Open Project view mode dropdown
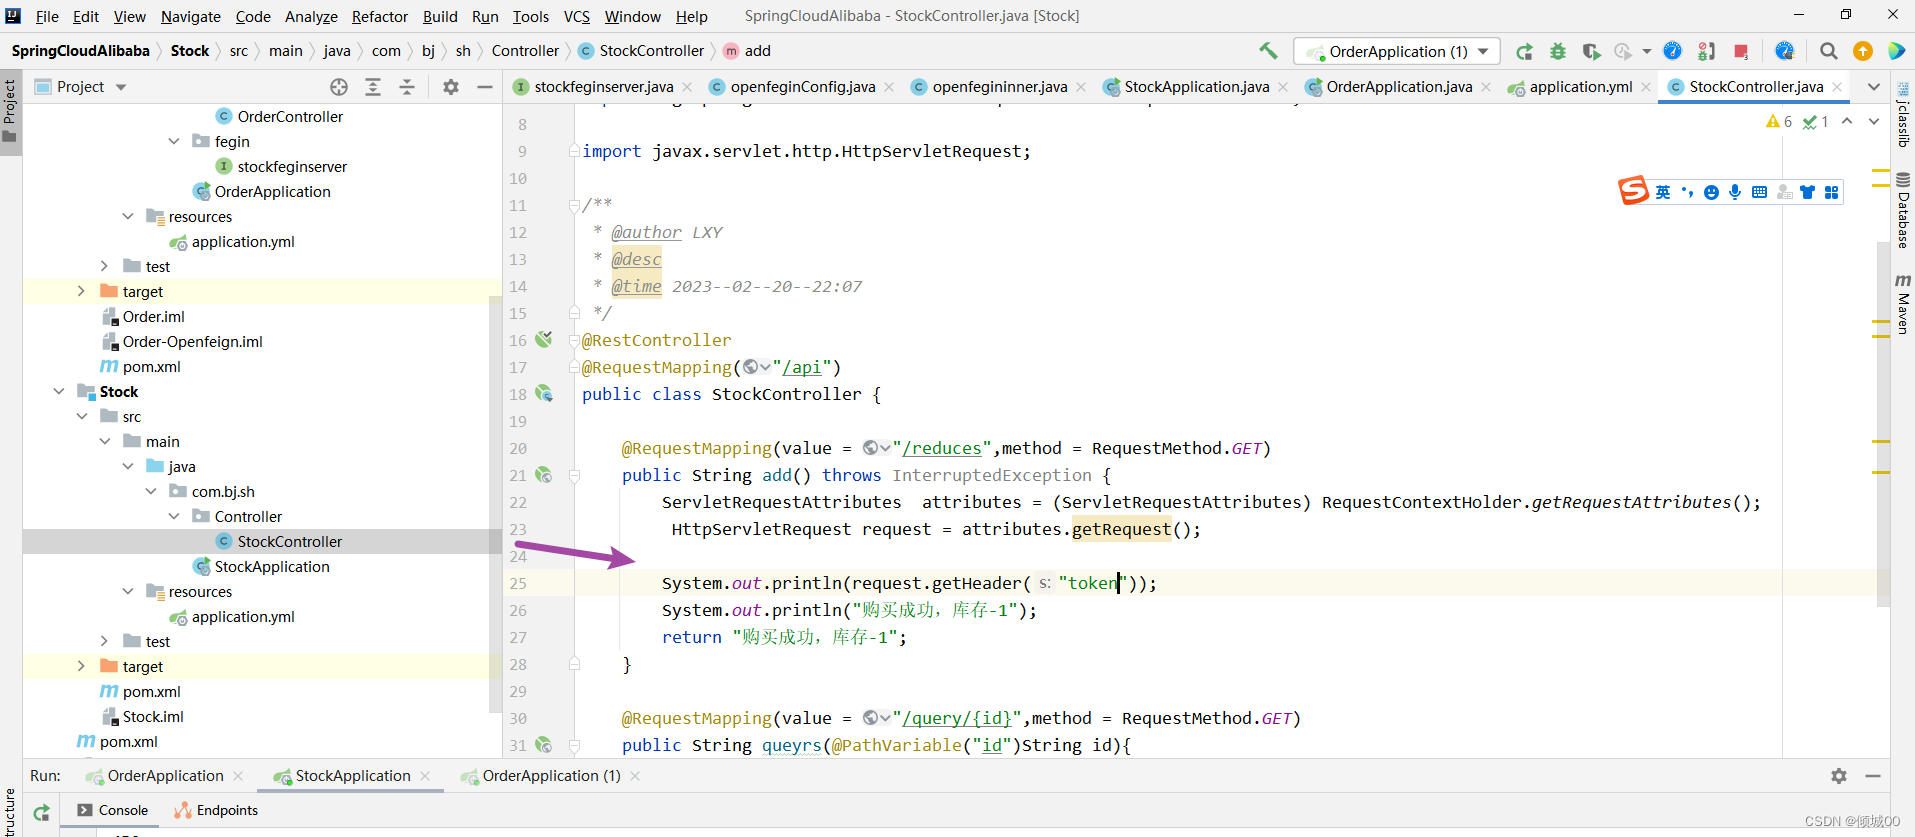Viewport: 1915px width, 837px height. pos(121,87)
